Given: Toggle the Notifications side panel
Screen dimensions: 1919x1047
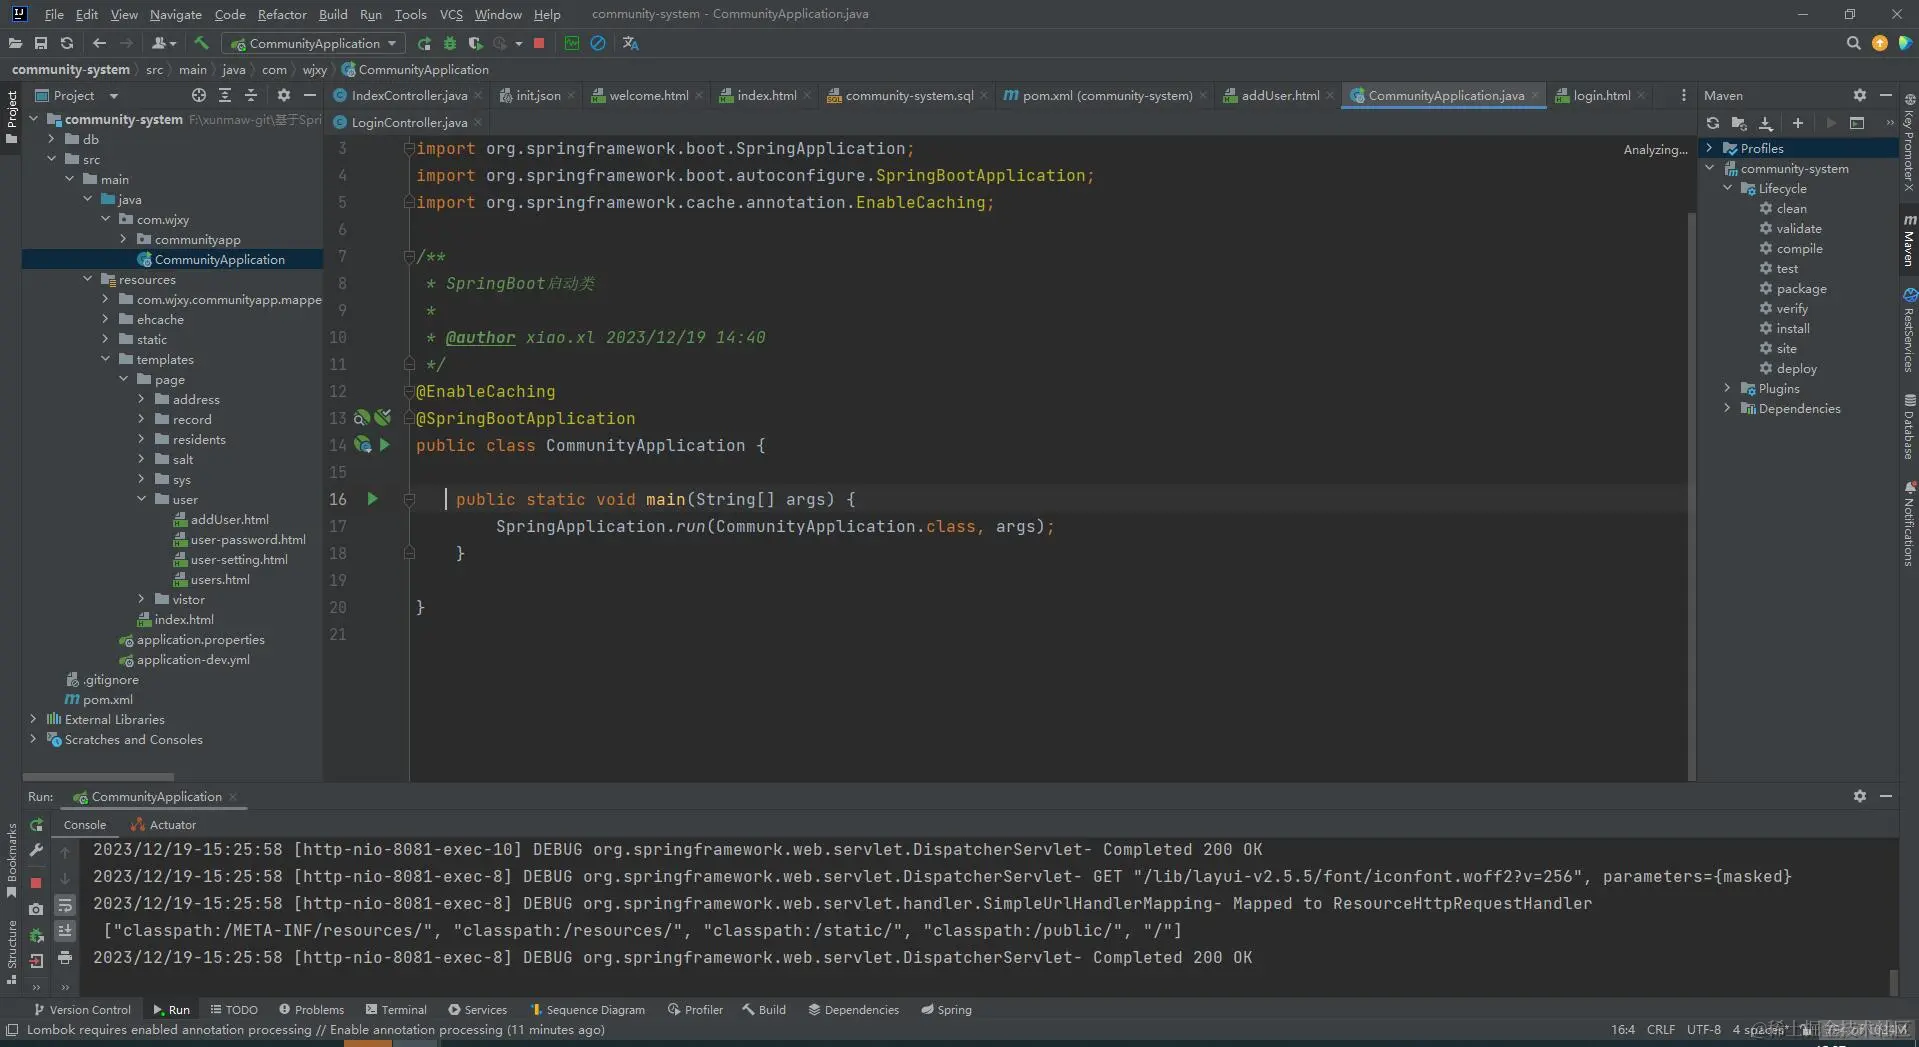Looking at the screenshot, I should pos(1909,524).
